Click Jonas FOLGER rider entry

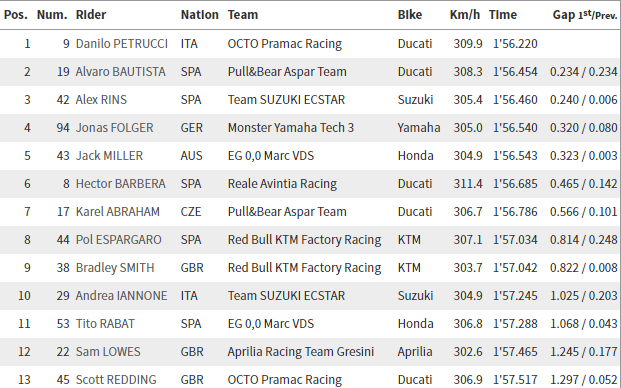coord(114,128)
